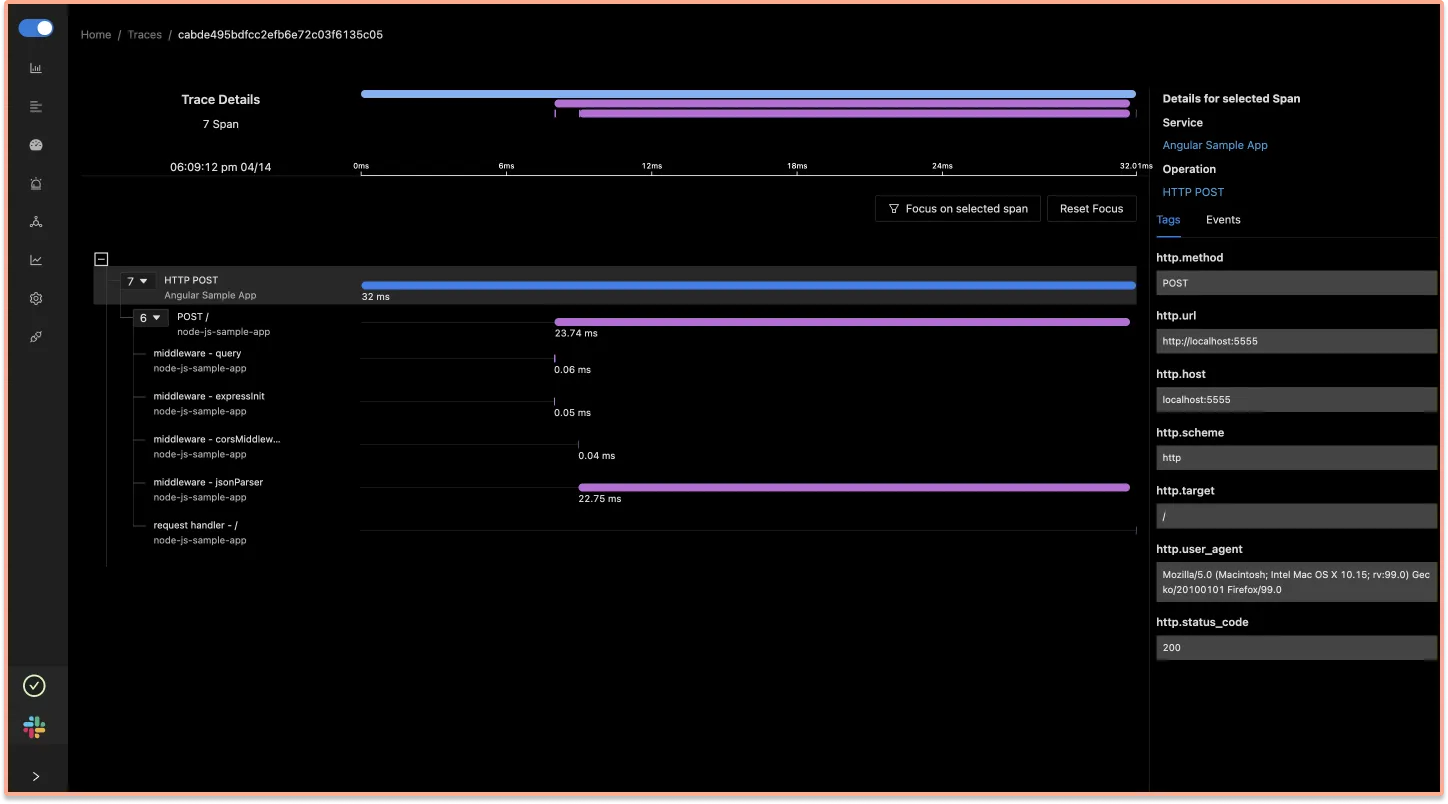Click the purple 22.75 ms jsonParser span bar
Image resolution: width=1448 pixels, height=804 pixels.
click(x=854, y=487)
